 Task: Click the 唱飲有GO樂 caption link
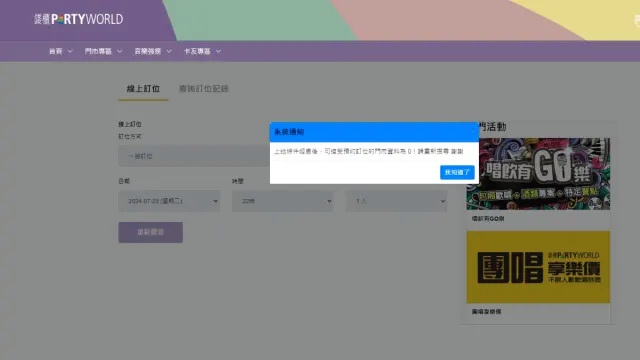coord(488,219)
